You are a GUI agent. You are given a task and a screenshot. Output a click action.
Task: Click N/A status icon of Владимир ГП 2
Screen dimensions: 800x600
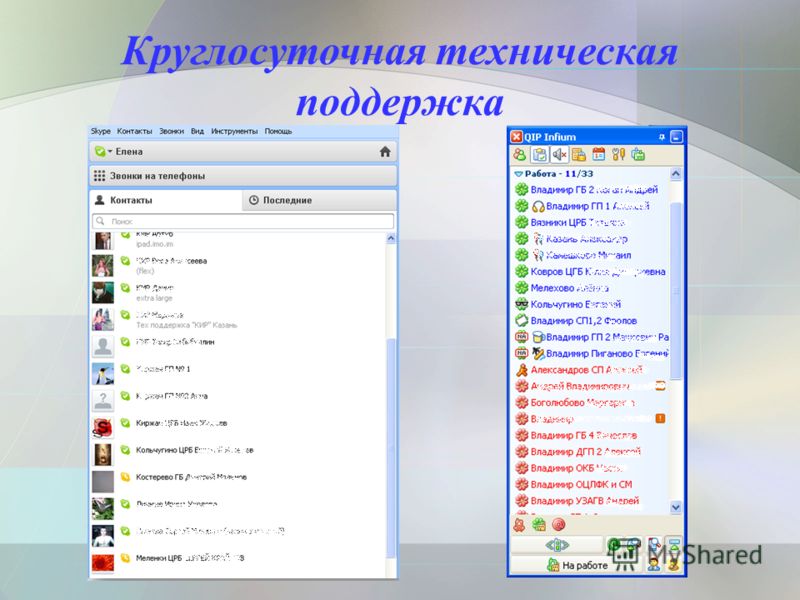tap(521, 337)
